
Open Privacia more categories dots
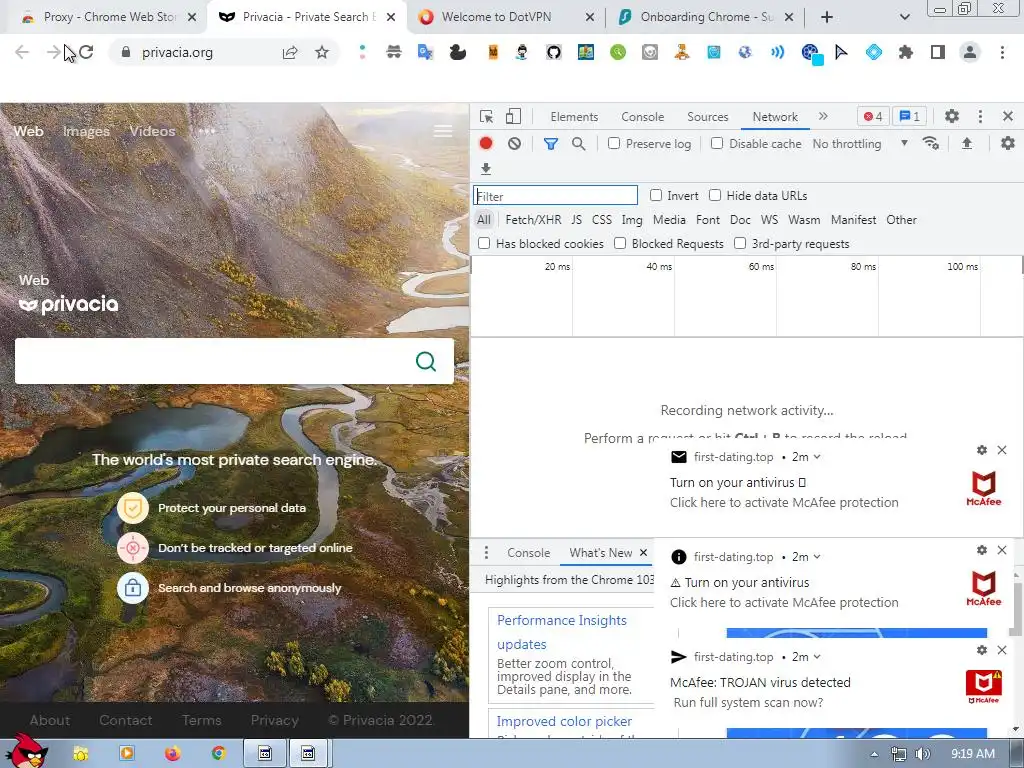coord(207,131)
